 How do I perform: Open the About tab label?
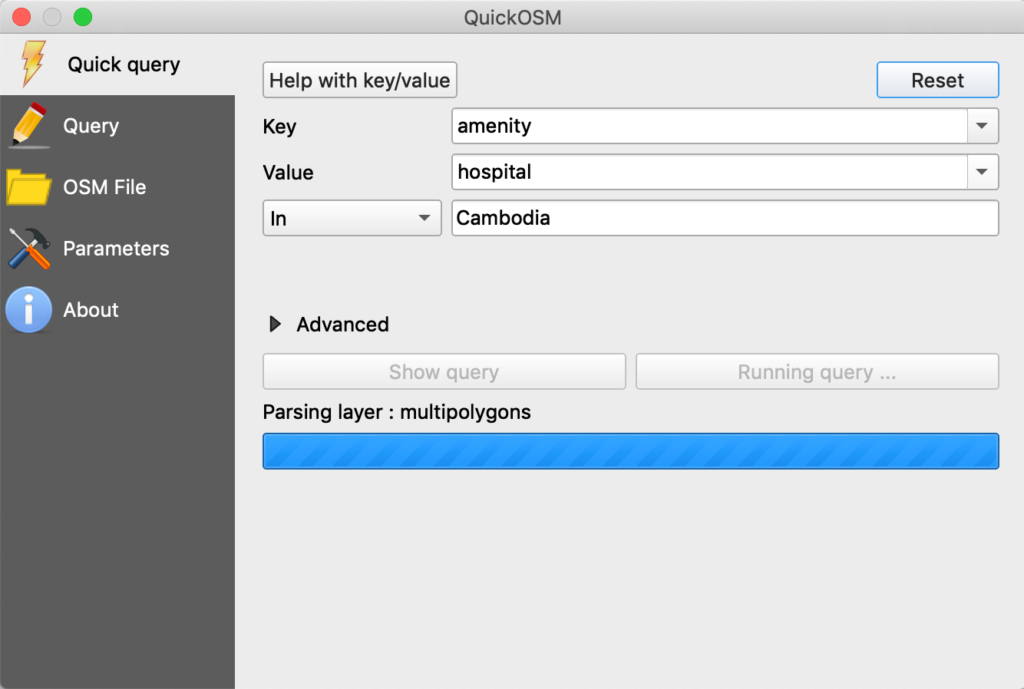91,310
